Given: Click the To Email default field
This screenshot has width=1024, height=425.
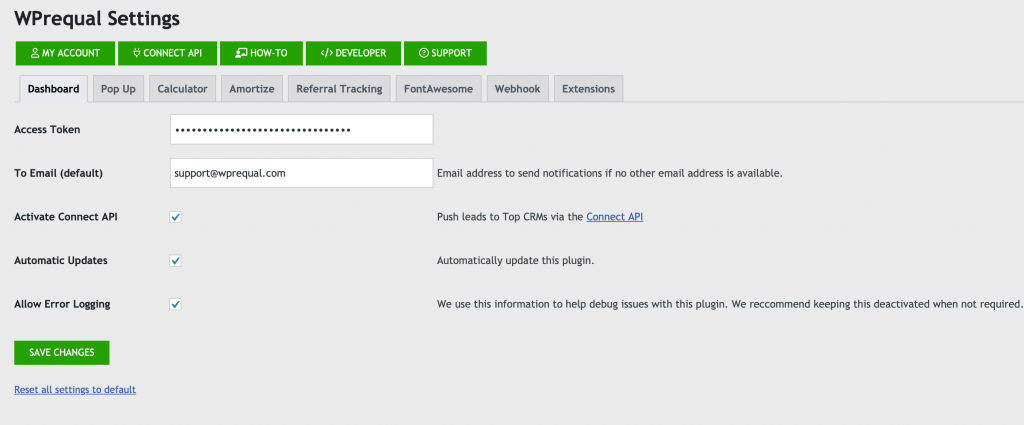Looking at the screenshot, I should pyautogui.click(x=302, y=173).
